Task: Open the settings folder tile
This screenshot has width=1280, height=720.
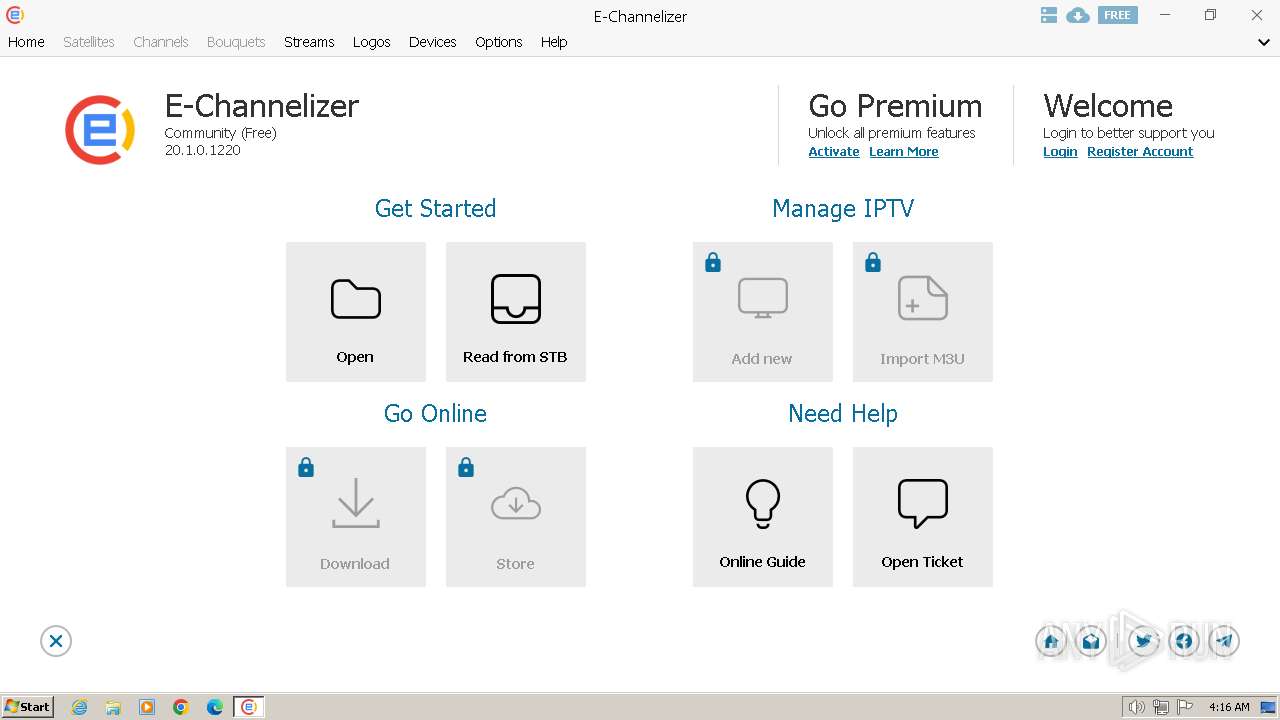Action: [x=356, y=312]
